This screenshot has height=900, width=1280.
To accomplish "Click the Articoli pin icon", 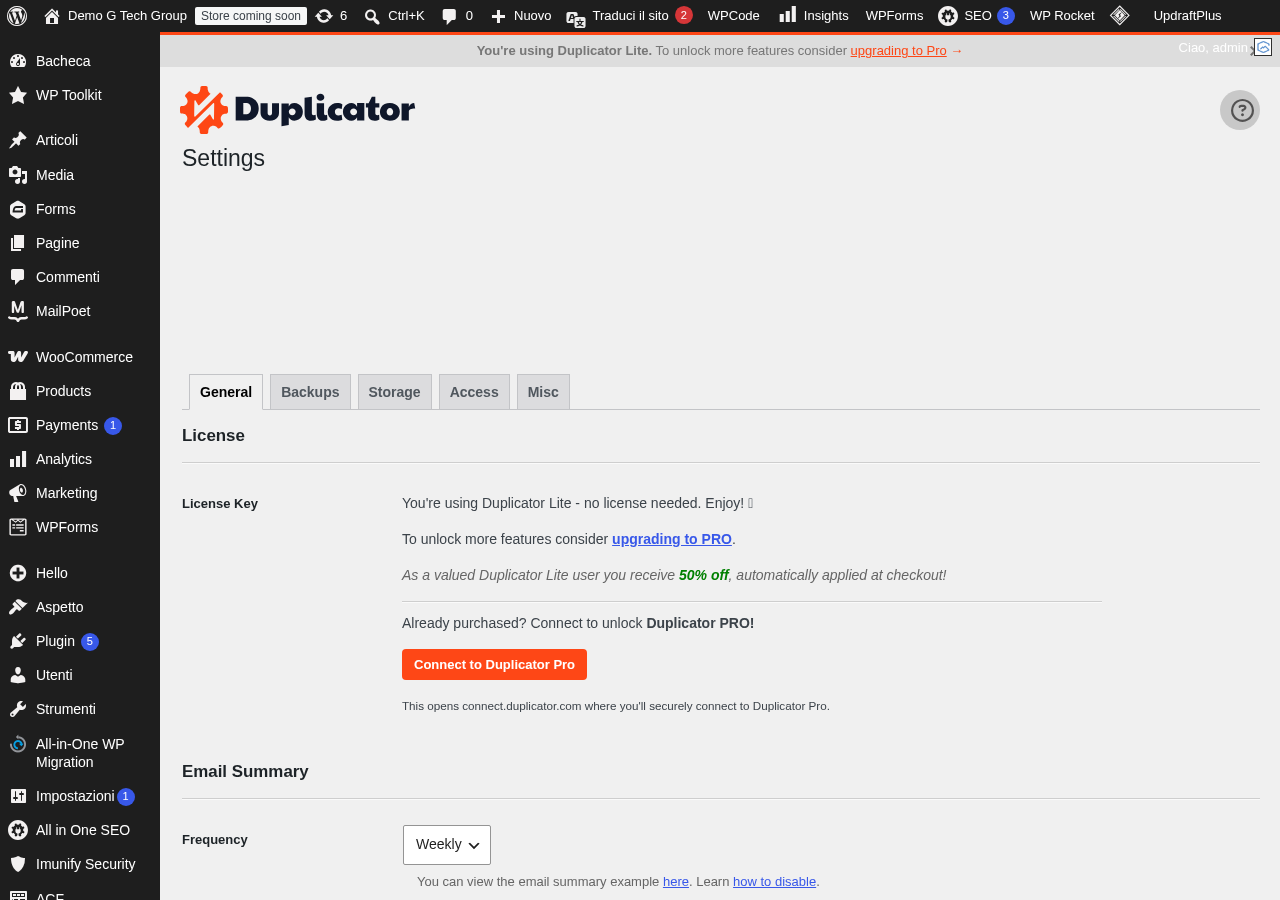I will point(18,140).
